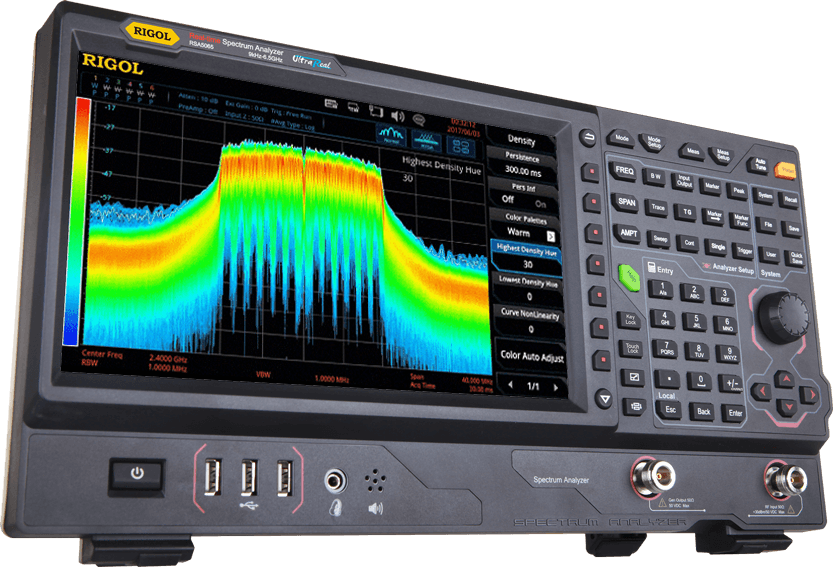Image resolution: width=833 pixels, height=567 pixels.
Task: Tap the Center Freq 2.4000 GHz readout
Action: point(134,356)
